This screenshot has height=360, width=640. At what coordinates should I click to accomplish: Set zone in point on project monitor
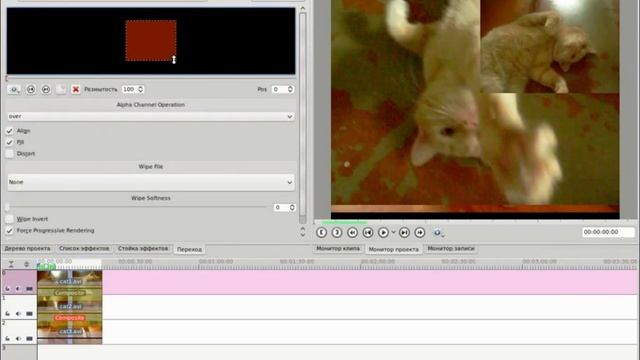click(x=322, y=233)
